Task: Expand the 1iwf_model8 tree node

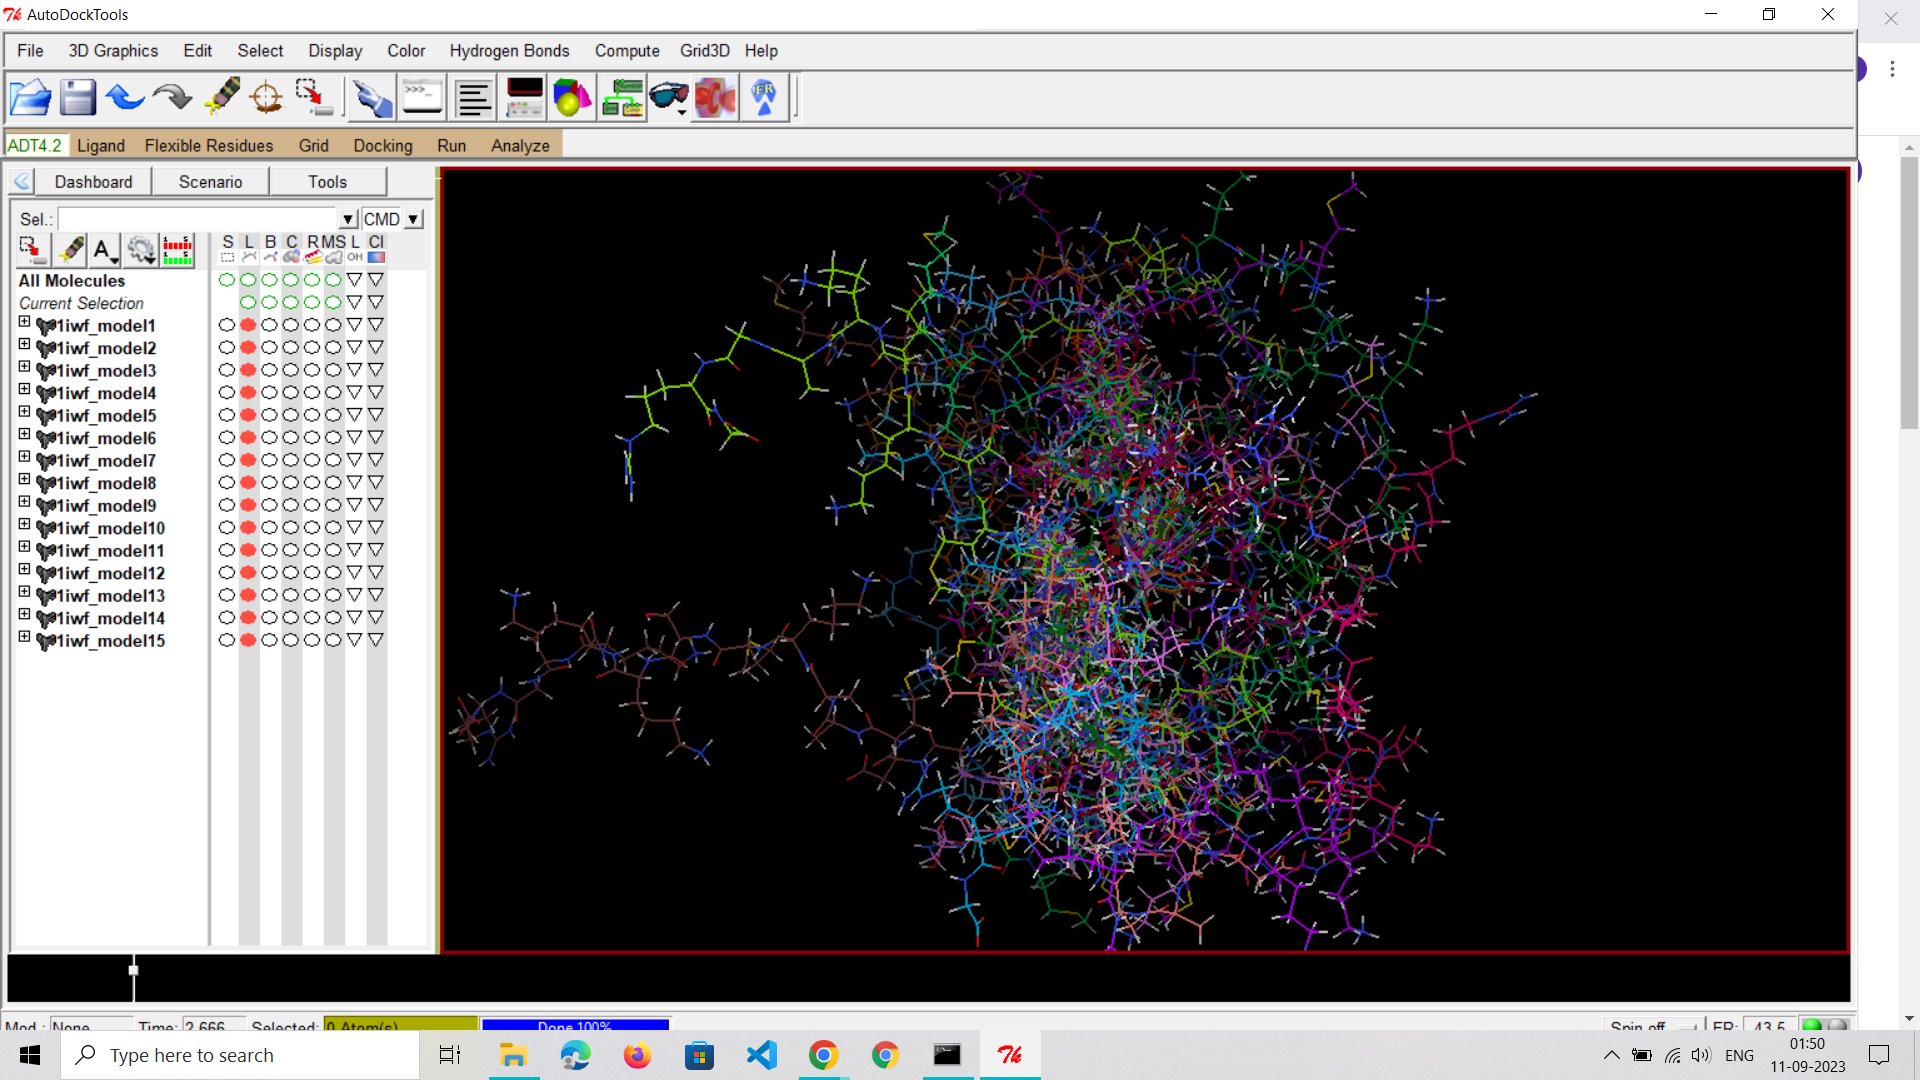Action: [x=24, y=479]
